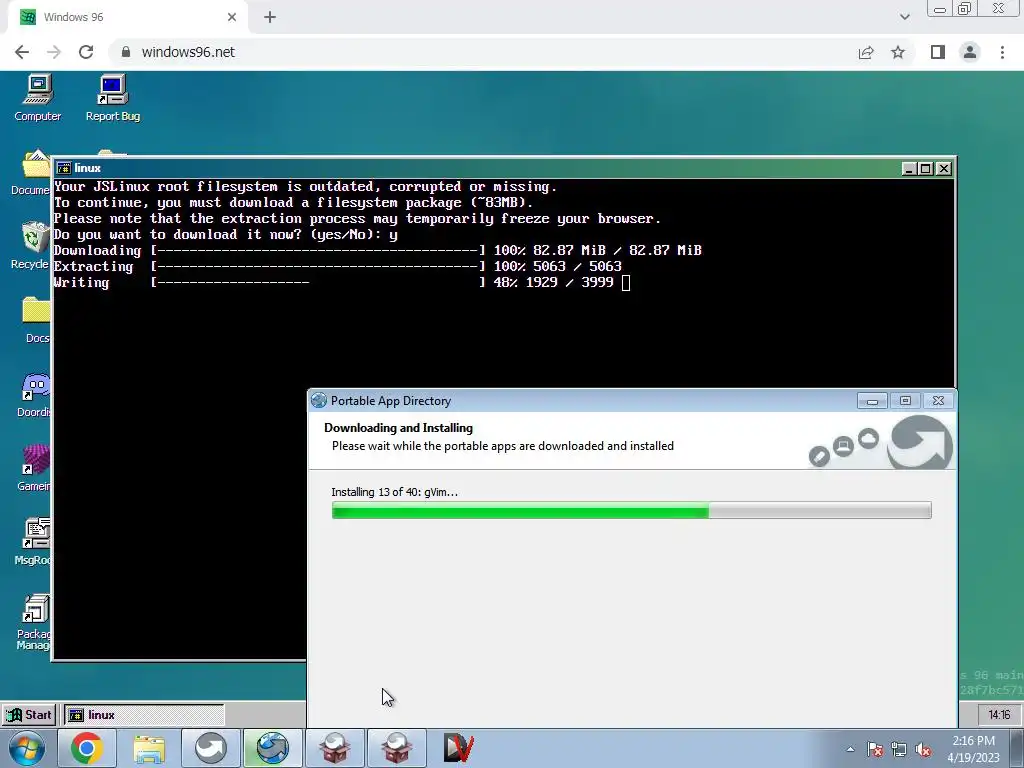Viewport: 1024px width, 768px height.
Task: Click the Writing progress line in terminal
Action: [342, 282]
